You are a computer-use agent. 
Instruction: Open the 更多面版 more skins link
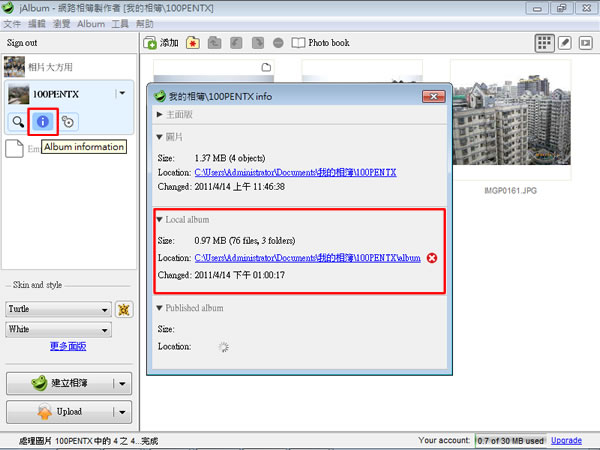[x=68, y=346]
